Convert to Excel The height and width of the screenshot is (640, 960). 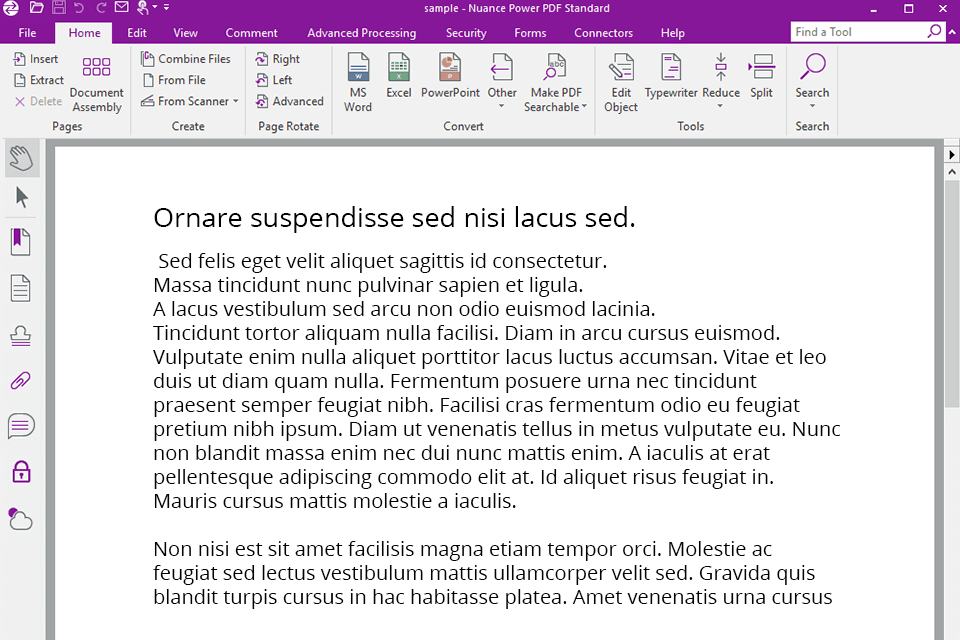399,76
